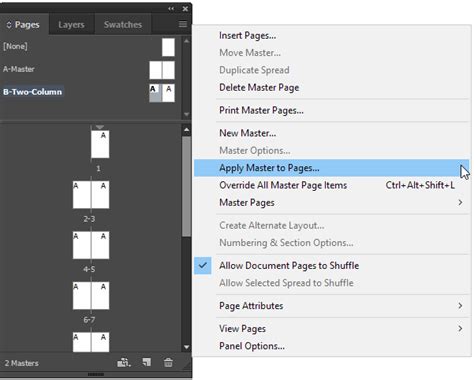Click the A-Master spread thumbnail
Screen dimensions: 474x380
point(162,70)
